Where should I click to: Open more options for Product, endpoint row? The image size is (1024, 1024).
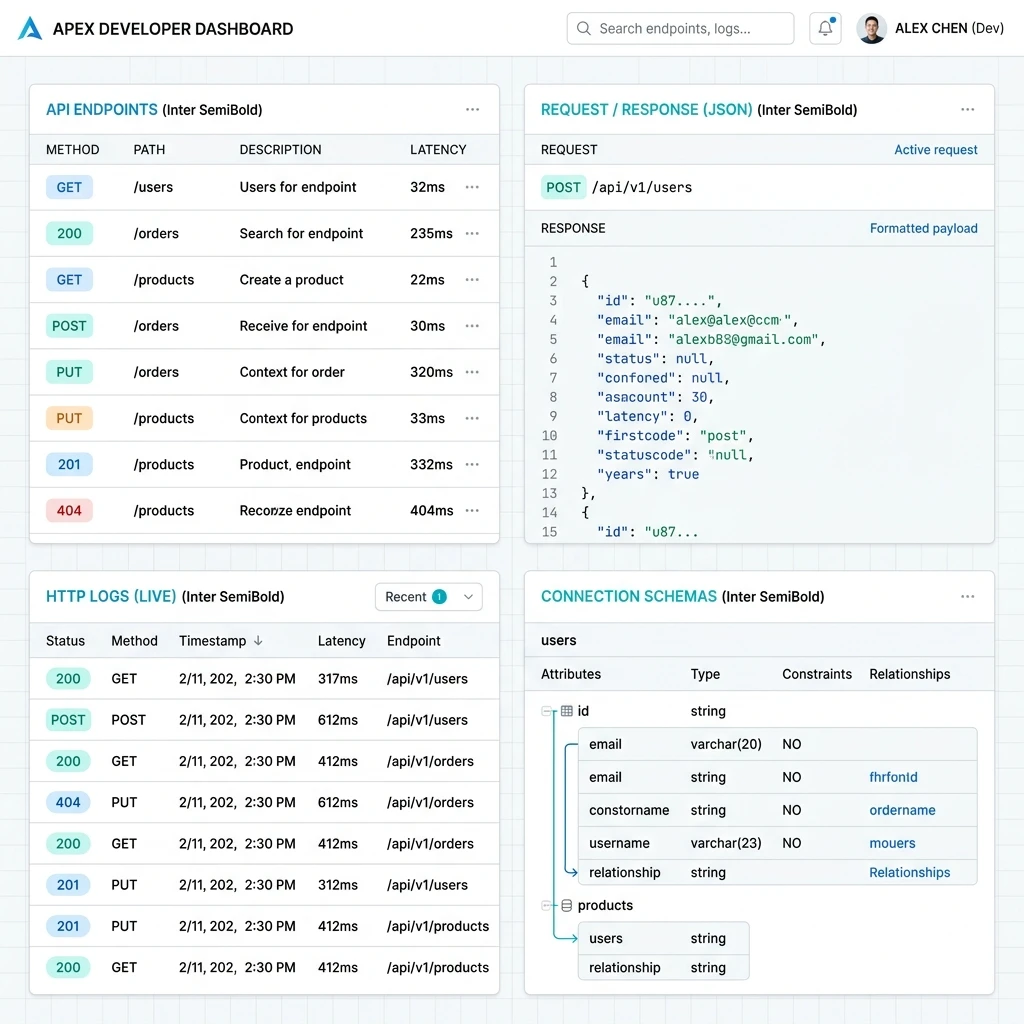pos(472,464)
